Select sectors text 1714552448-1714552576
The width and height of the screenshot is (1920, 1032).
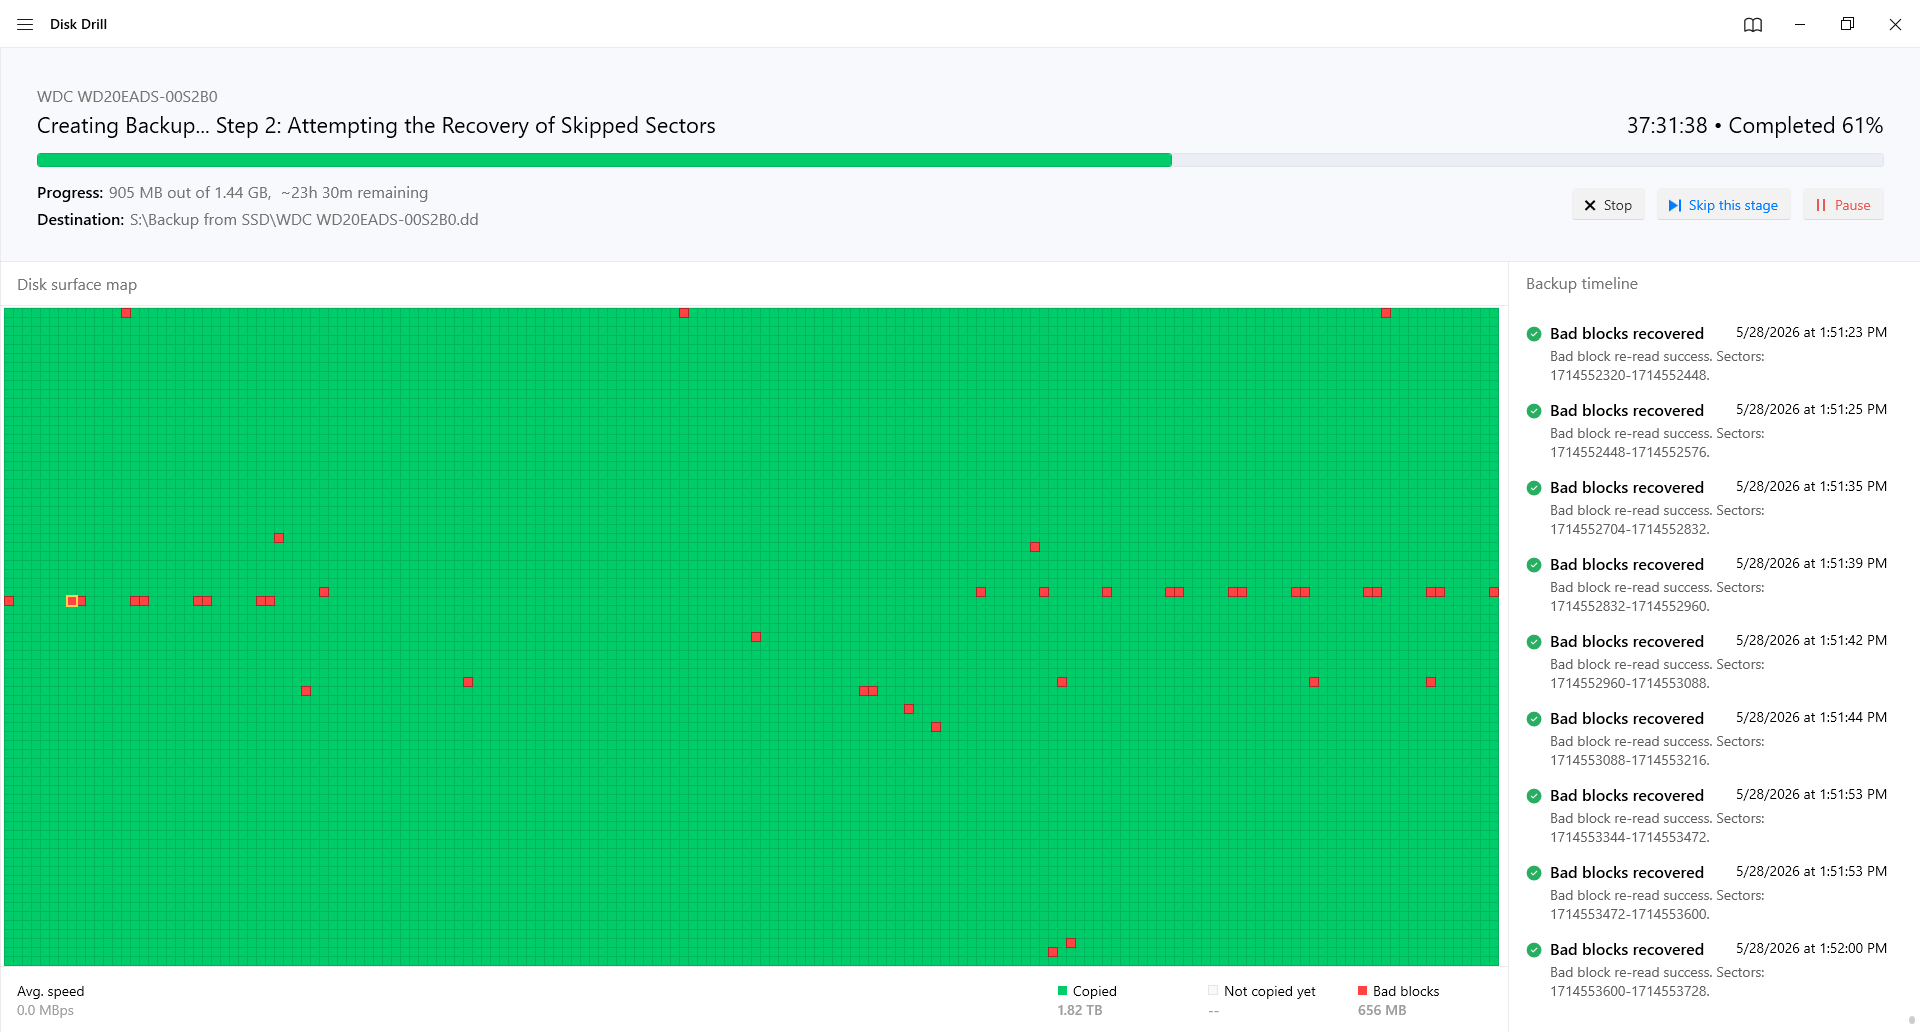(x=1629, y=453)
